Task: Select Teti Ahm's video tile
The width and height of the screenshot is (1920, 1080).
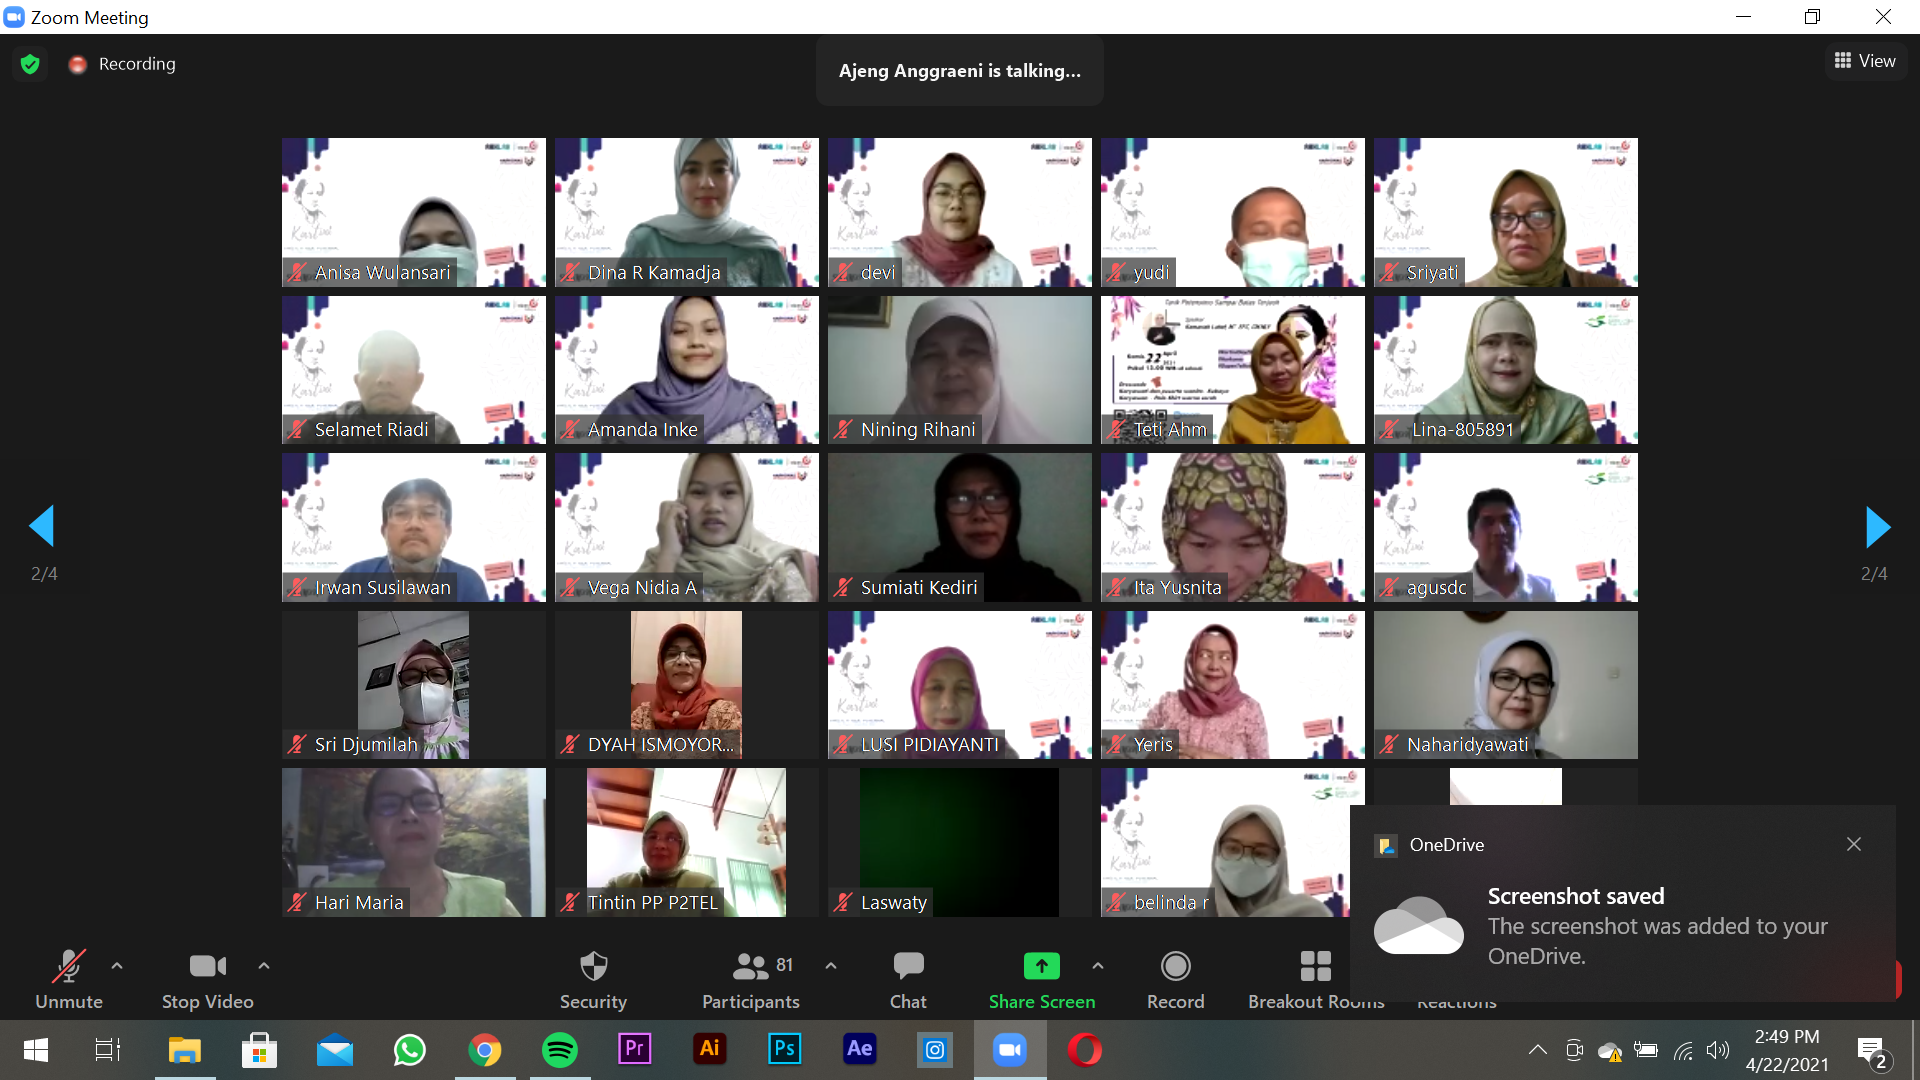Action: point(1232,370)
